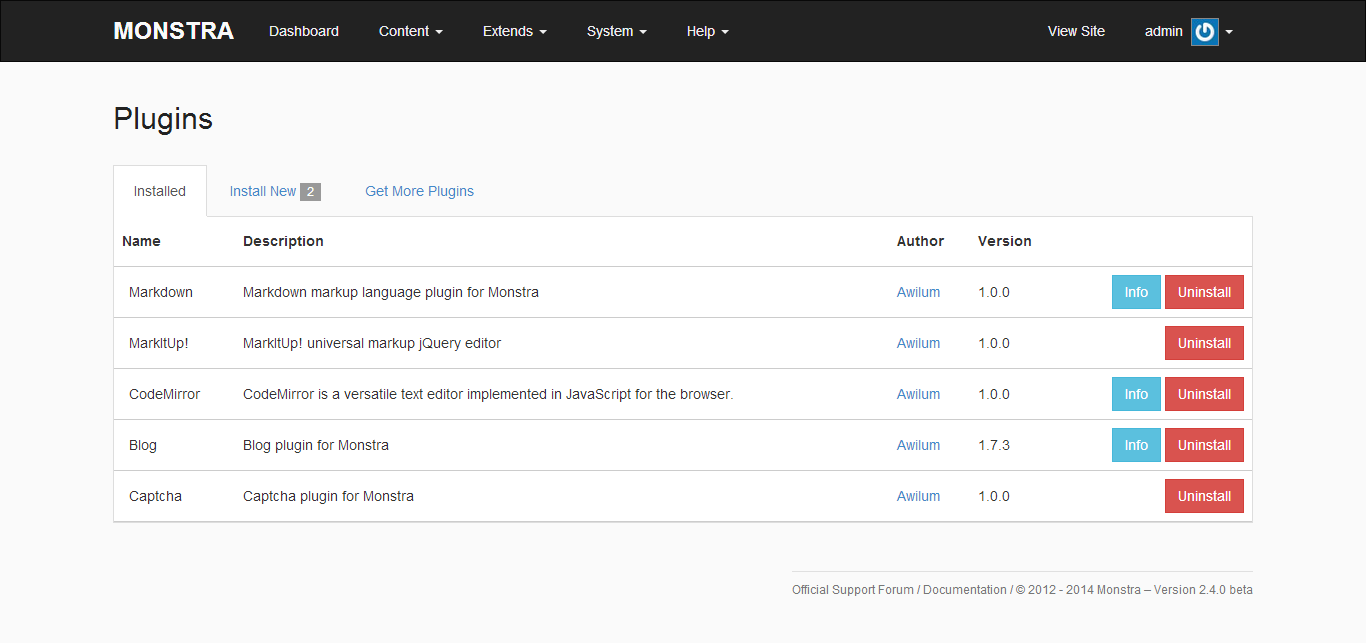This screenshot has height=643, width=1366.
Task: Uninstall the Blog plugin
Action: (1204, 445)
